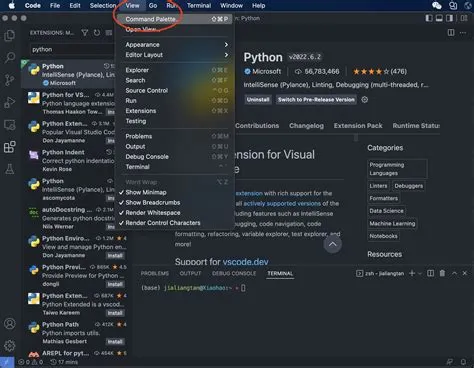Select Testing in the View menu

click(x=174, y=121)
